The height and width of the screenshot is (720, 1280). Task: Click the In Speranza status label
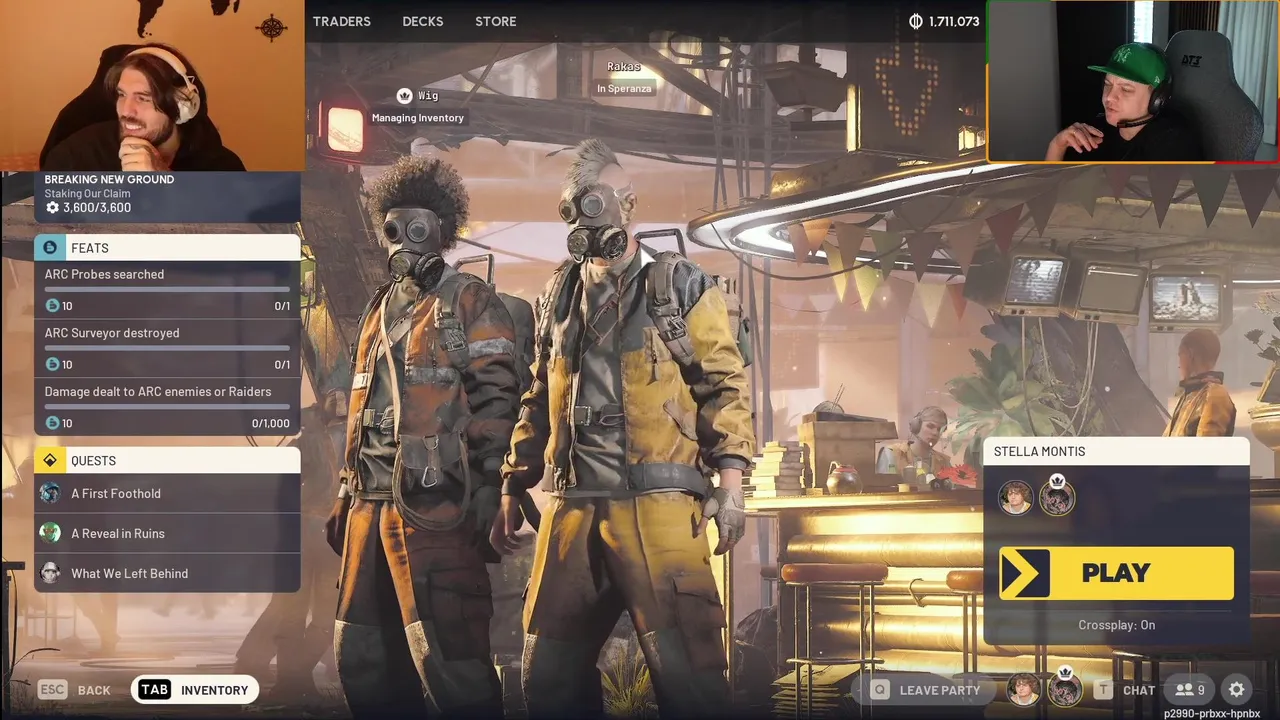tap(624, 88)
